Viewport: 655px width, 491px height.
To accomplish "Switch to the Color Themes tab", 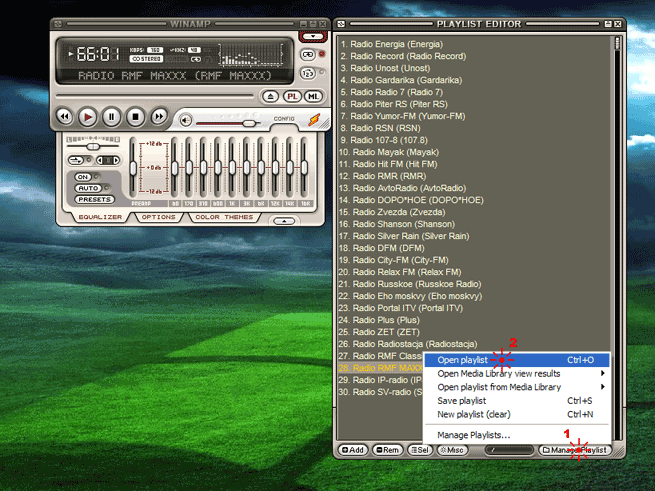I will click(224, 217).
